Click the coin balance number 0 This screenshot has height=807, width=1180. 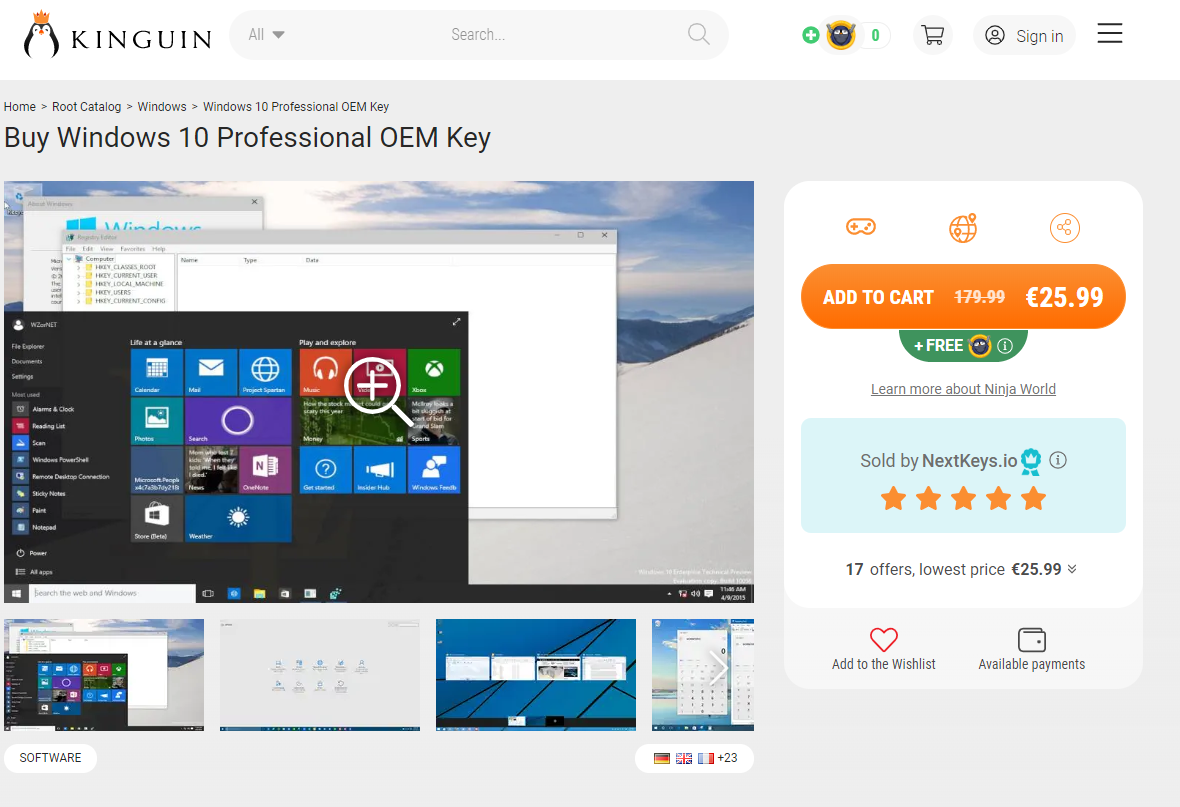pos(875,35)
